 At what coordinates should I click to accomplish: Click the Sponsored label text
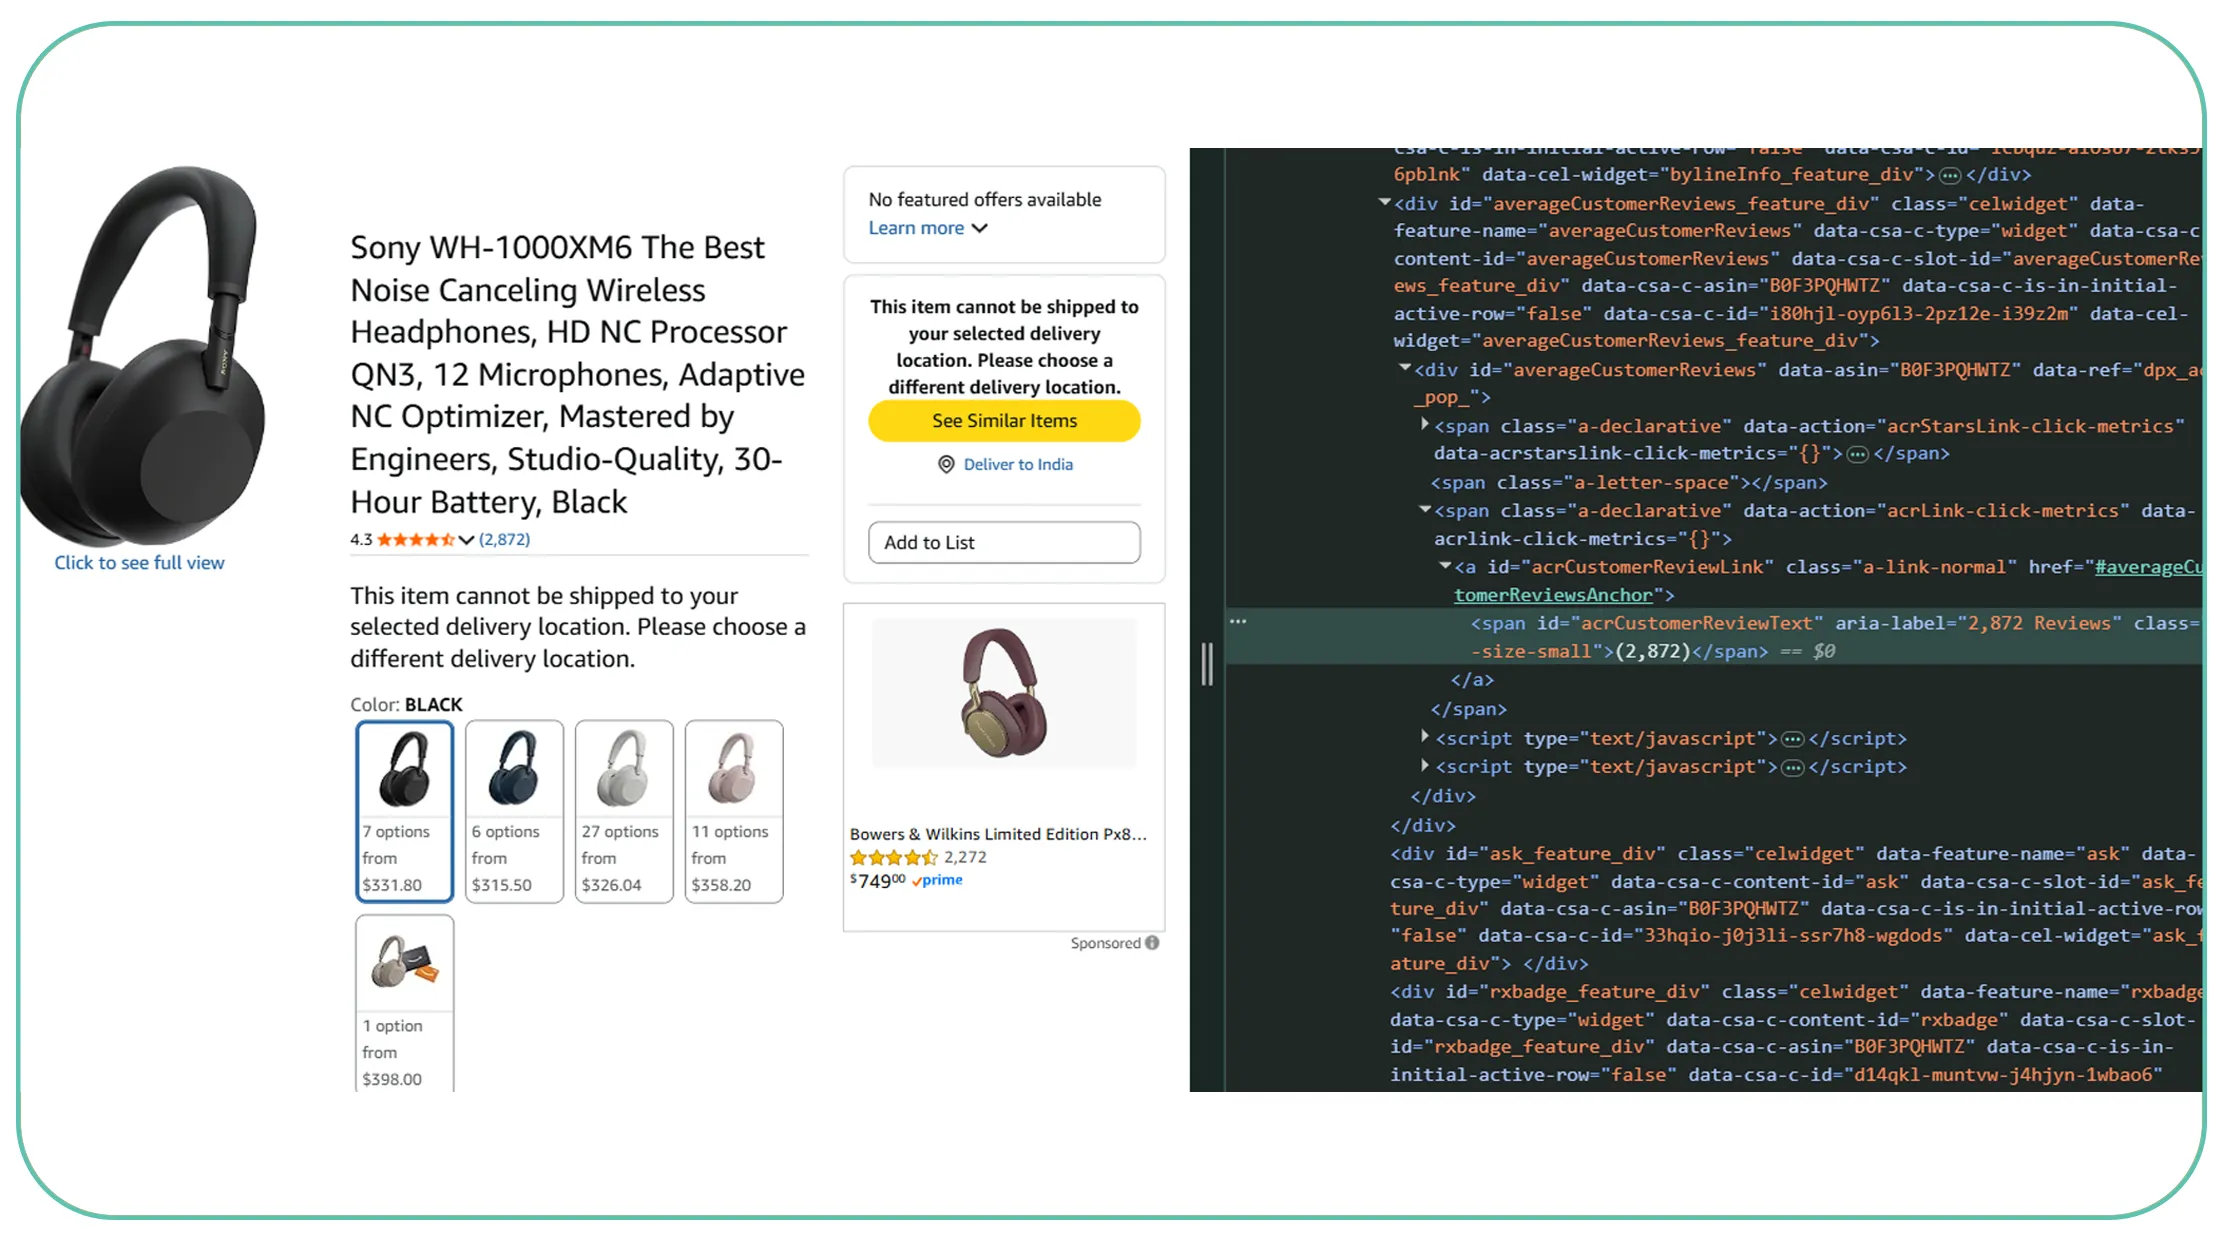click(x=1105, y=943)
